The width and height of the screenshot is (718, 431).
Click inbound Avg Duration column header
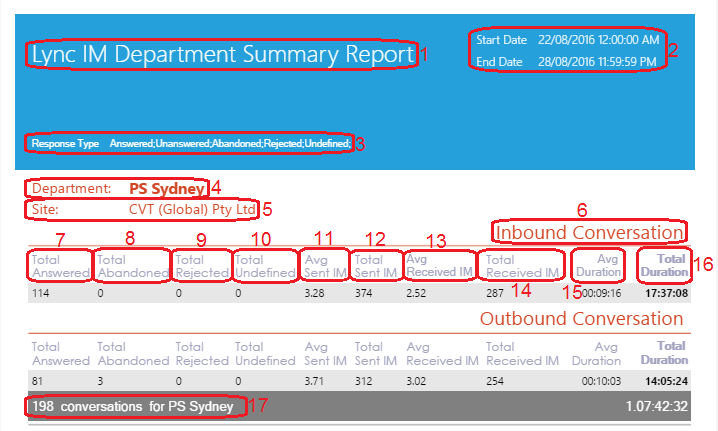[x=598, y=266]
